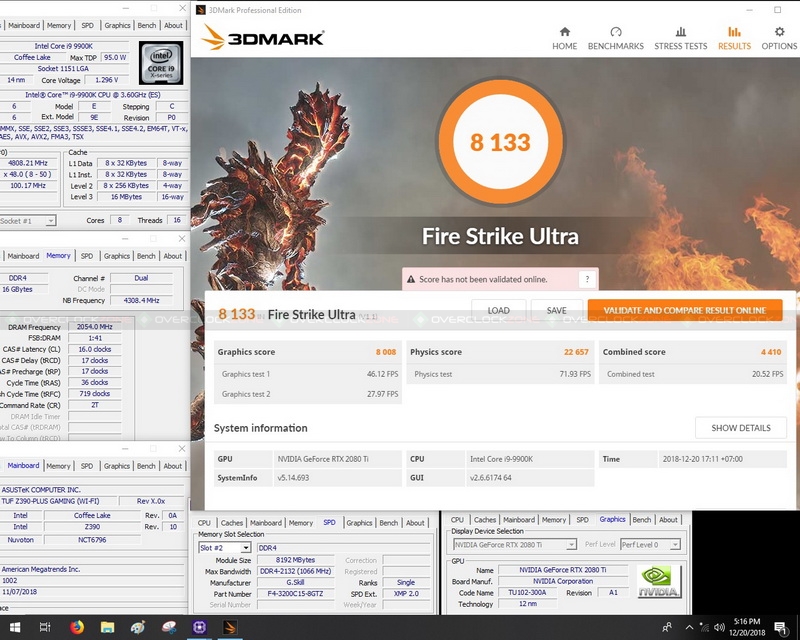
Task: Click the GPU value NVIDIA GeForce RTX 2080 Ti in System information
Action: [323, 459]
